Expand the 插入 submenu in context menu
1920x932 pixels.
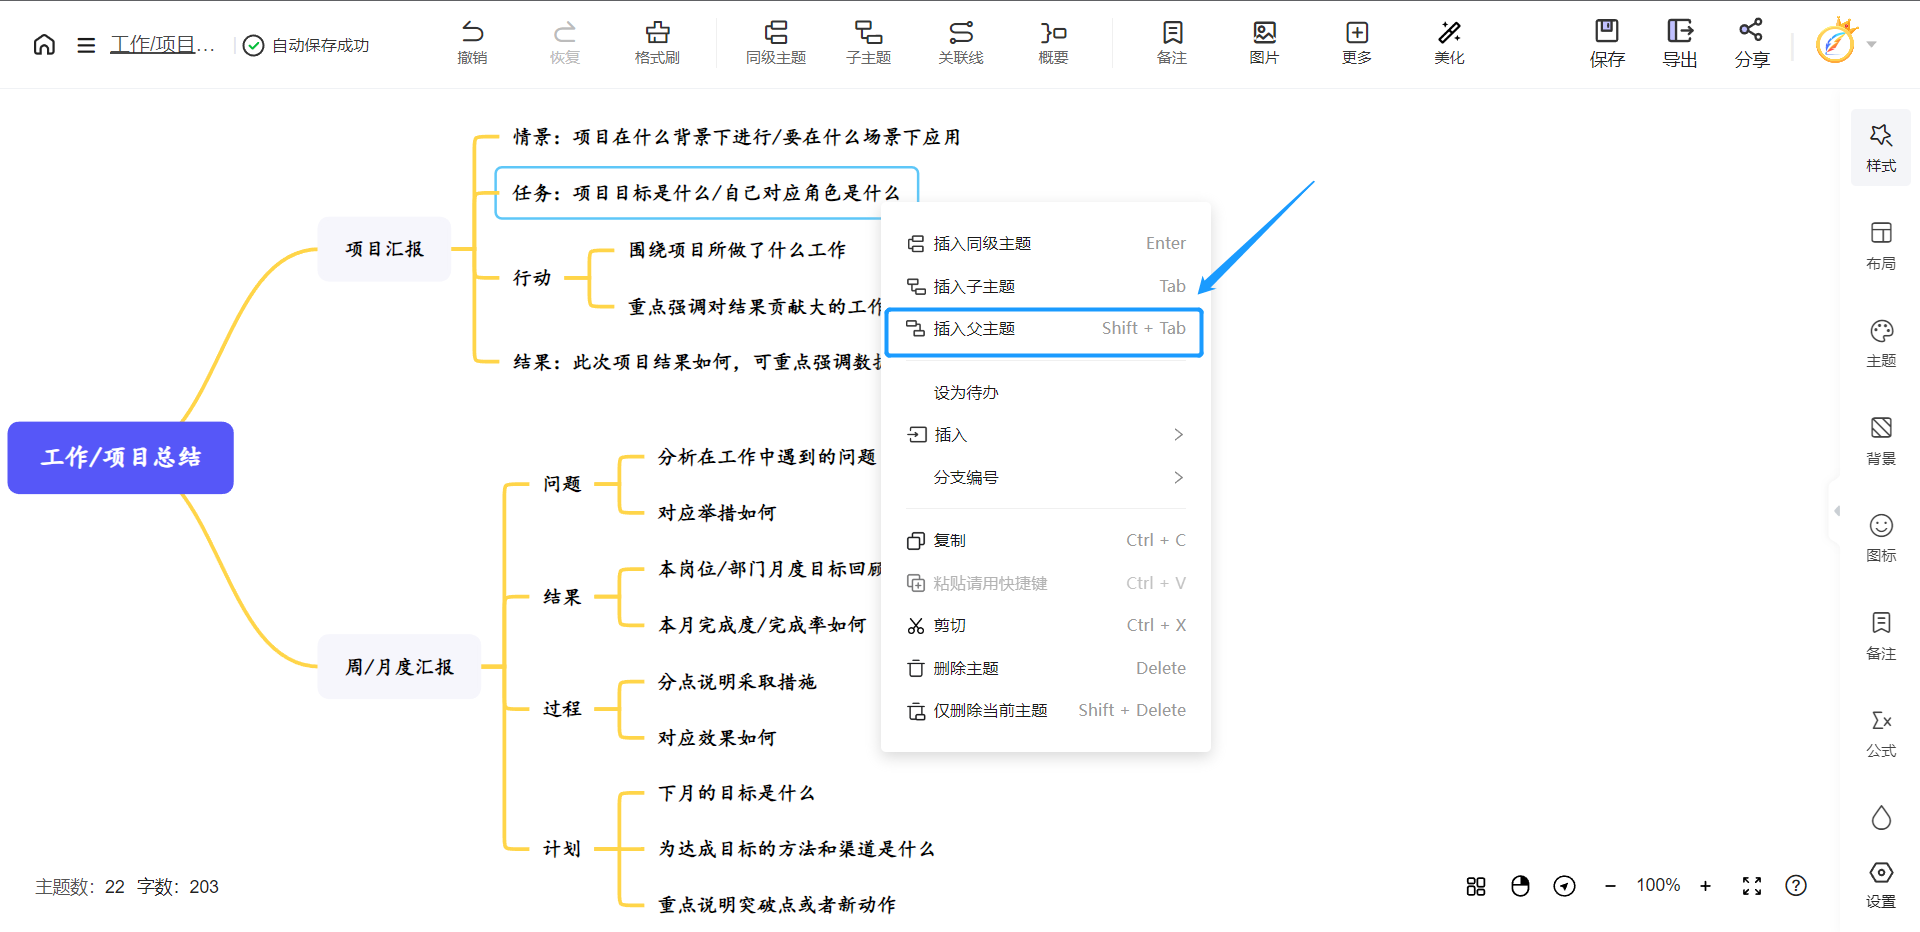tap(1045, 434)
